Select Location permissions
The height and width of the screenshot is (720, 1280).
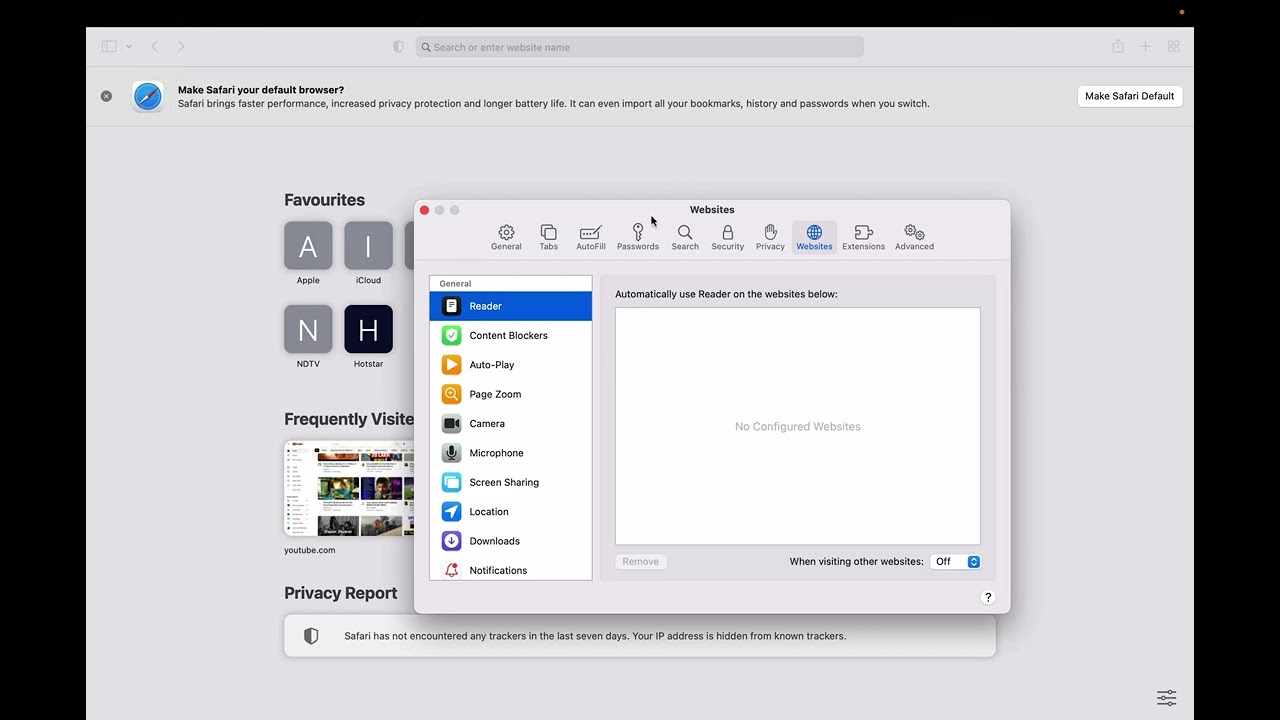coord(510,511)
